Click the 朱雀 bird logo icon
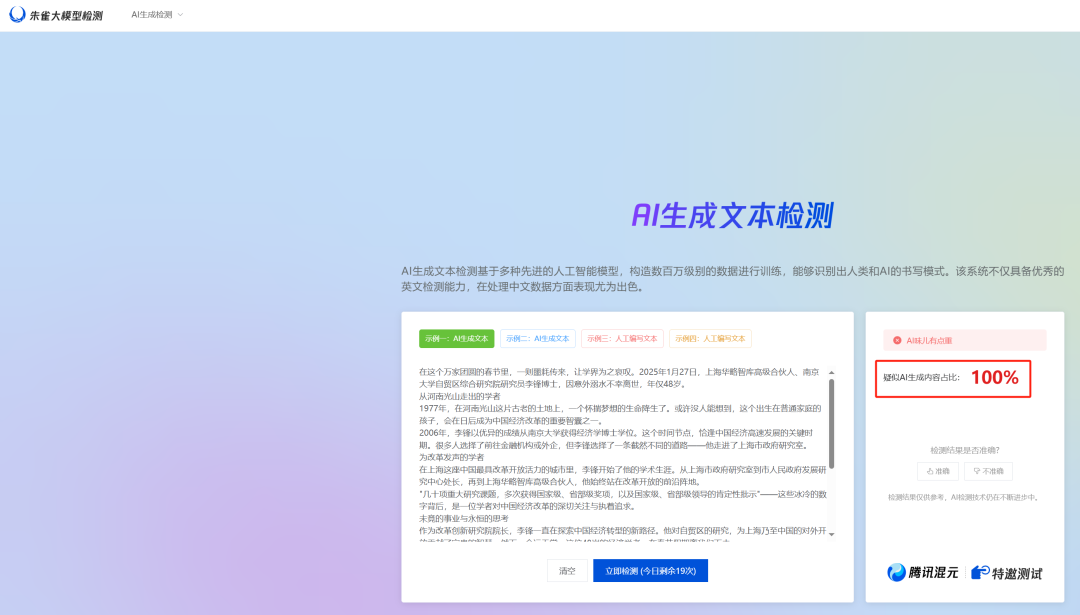1080x615 pixels. [16, 15]
